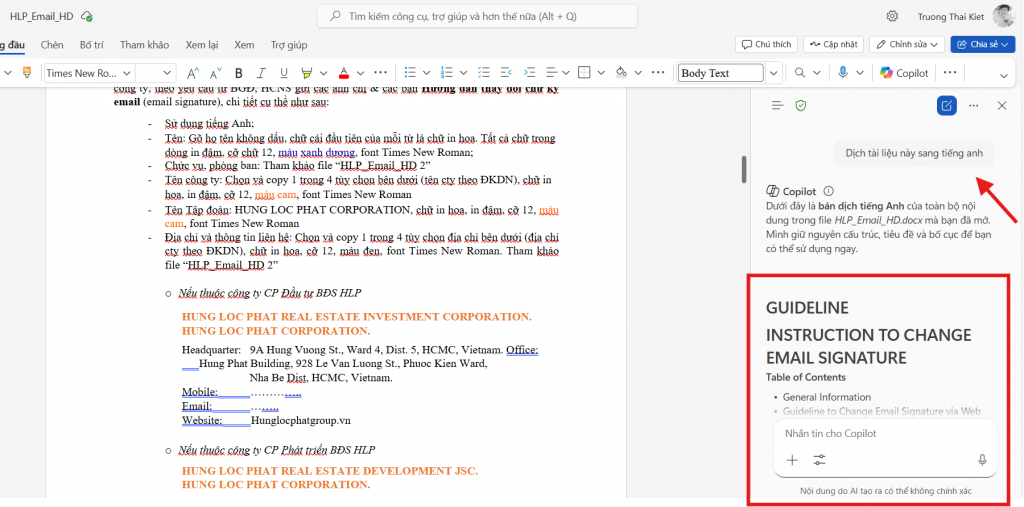Click the microphone in Copilot message box
The width and height of the screenshot is (1024, 507).
click(982, 460)
